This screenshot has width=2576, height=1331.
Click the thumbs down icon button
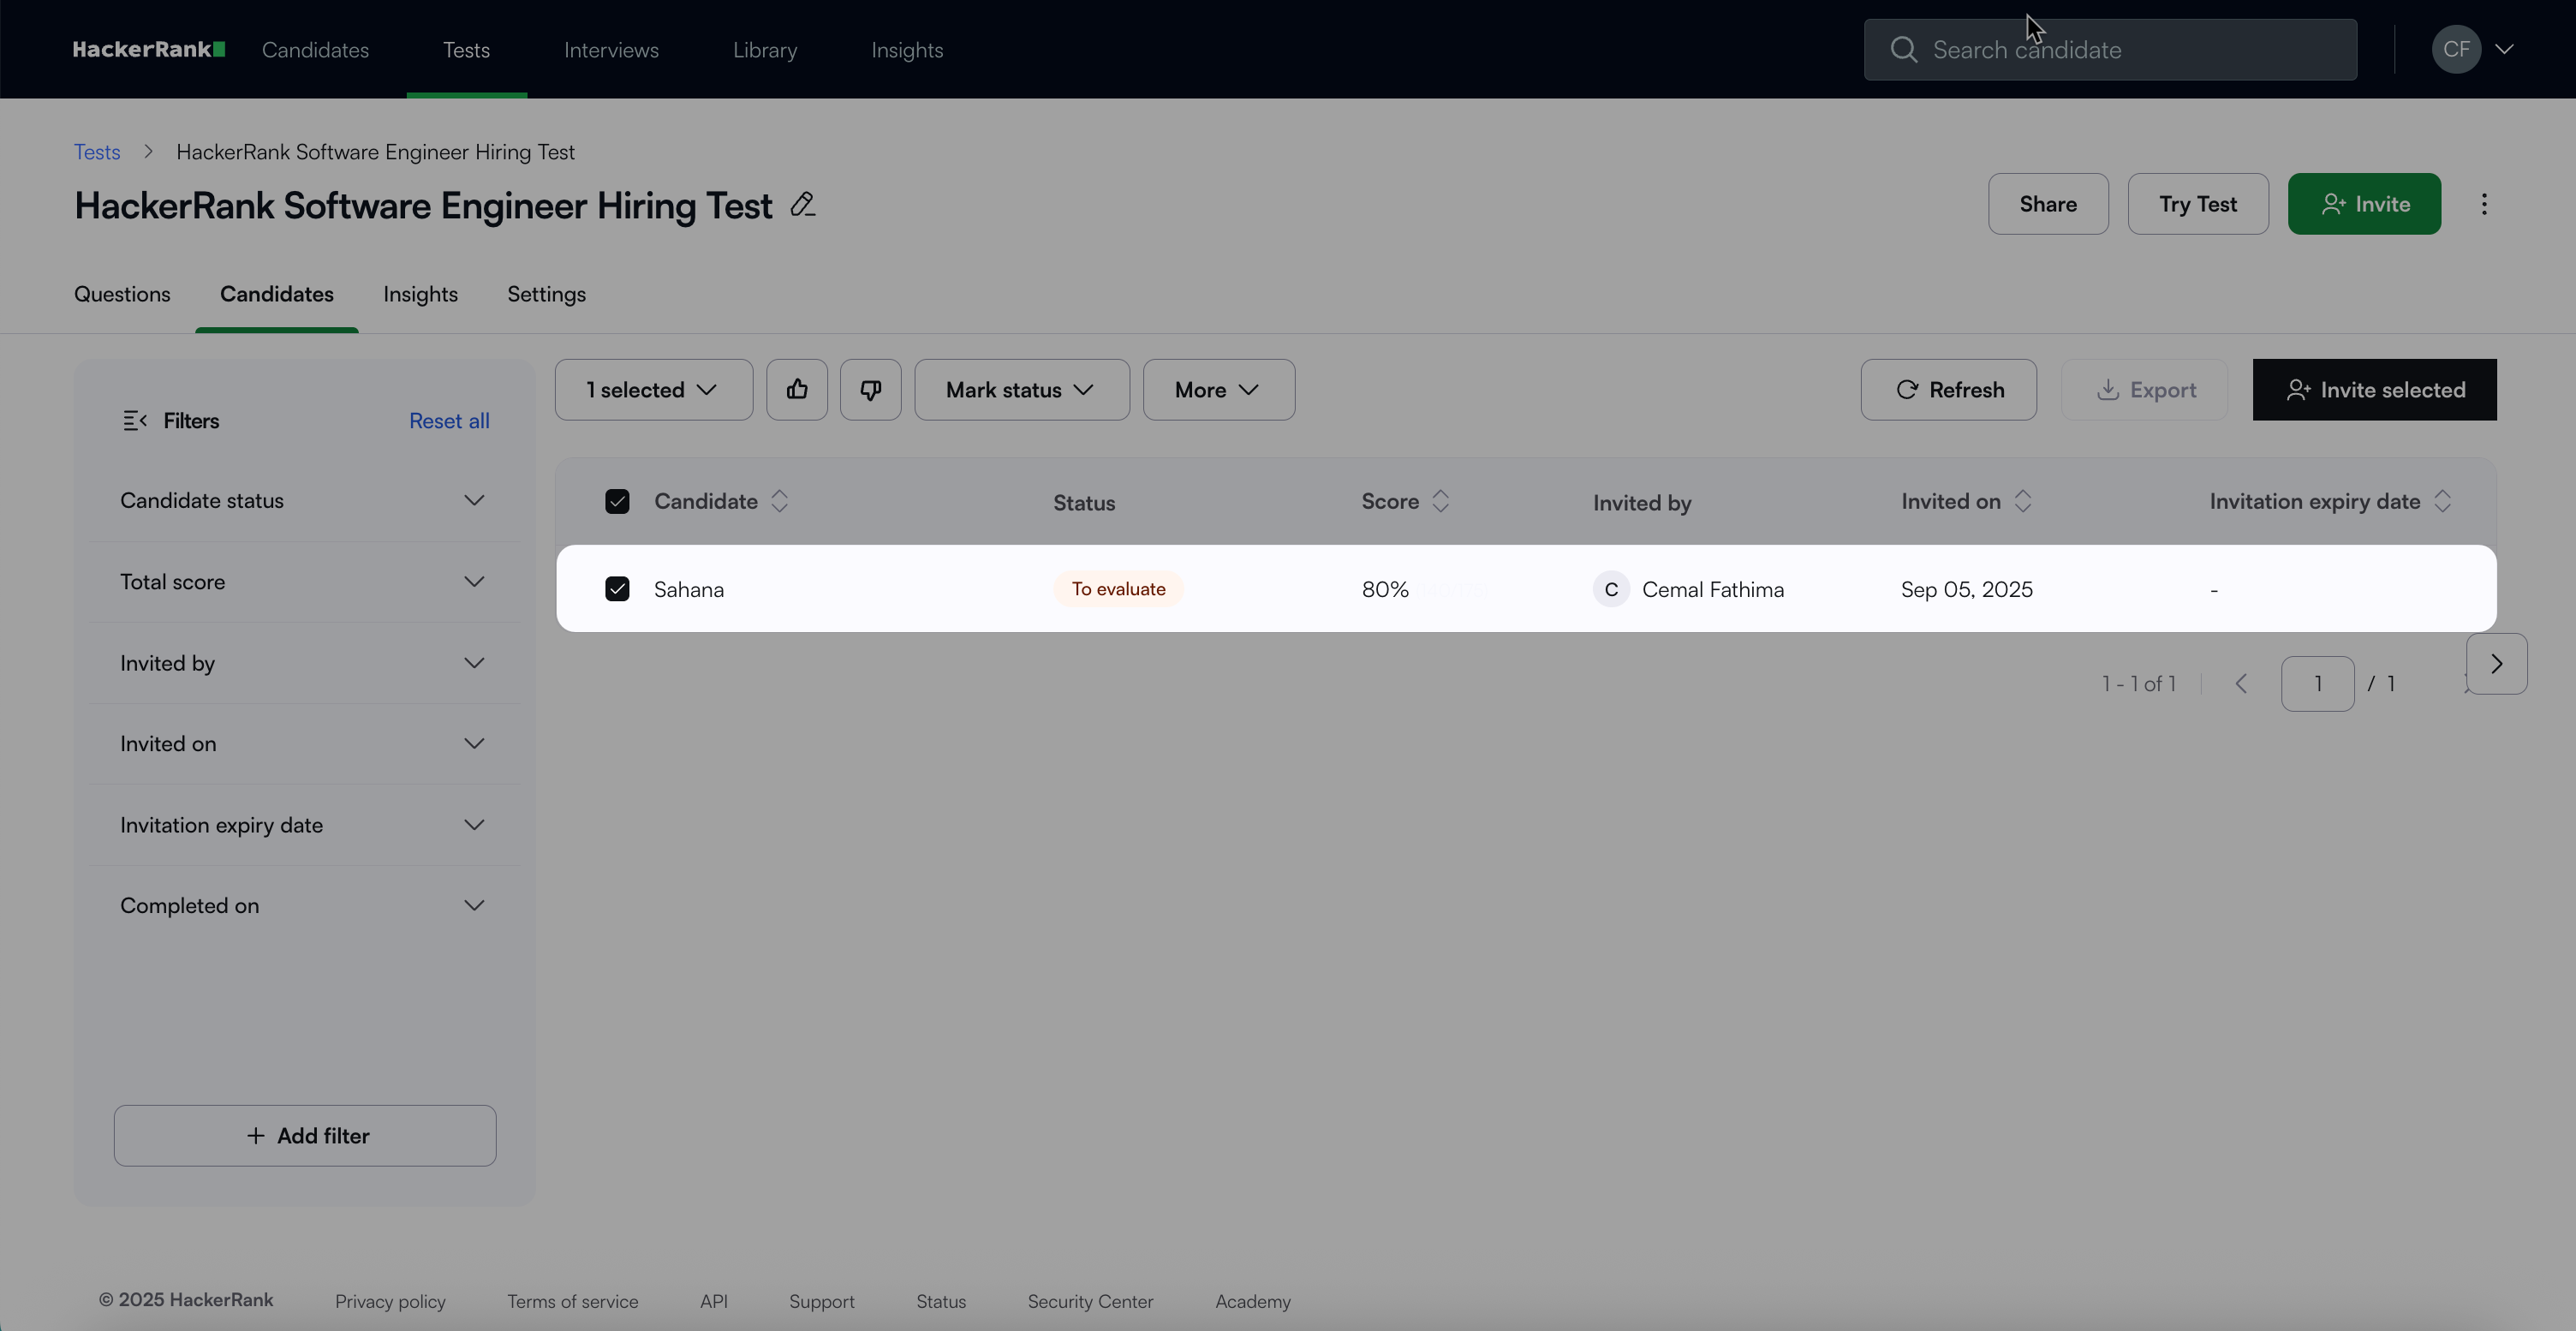pos(870,390)
